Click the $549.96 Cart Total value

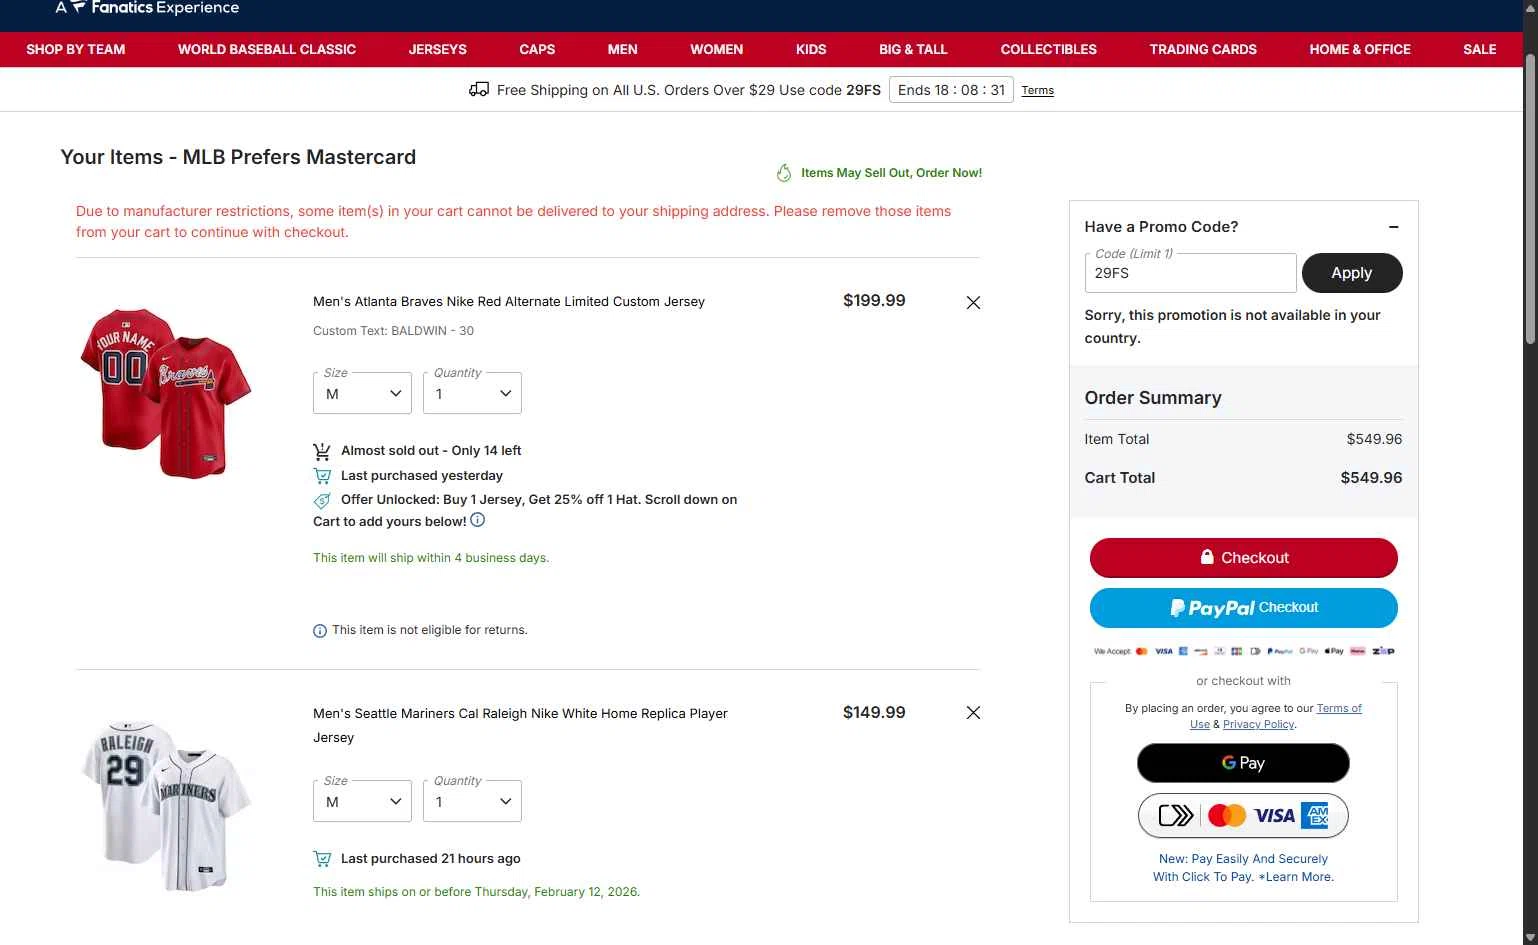point(1371,478)
